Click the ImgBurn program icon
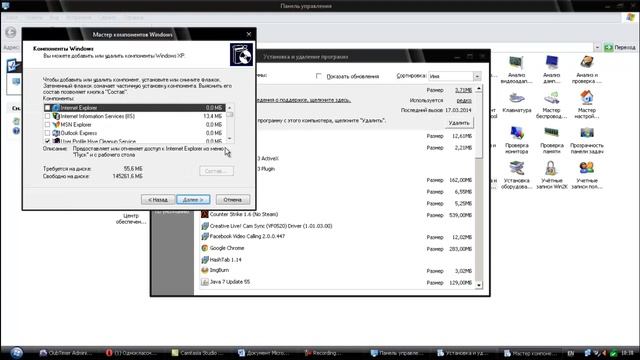 click(205, 270)
